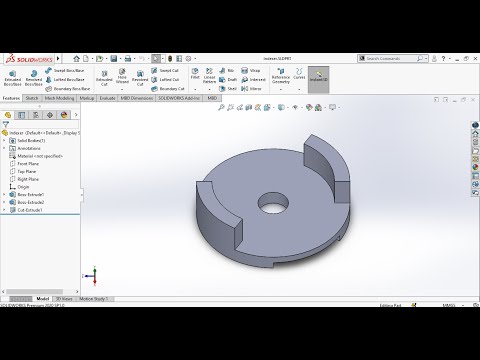480x360 pixels.
Task: Choose the Swept Boss/Base command
Action: click(x=65, y=71)
